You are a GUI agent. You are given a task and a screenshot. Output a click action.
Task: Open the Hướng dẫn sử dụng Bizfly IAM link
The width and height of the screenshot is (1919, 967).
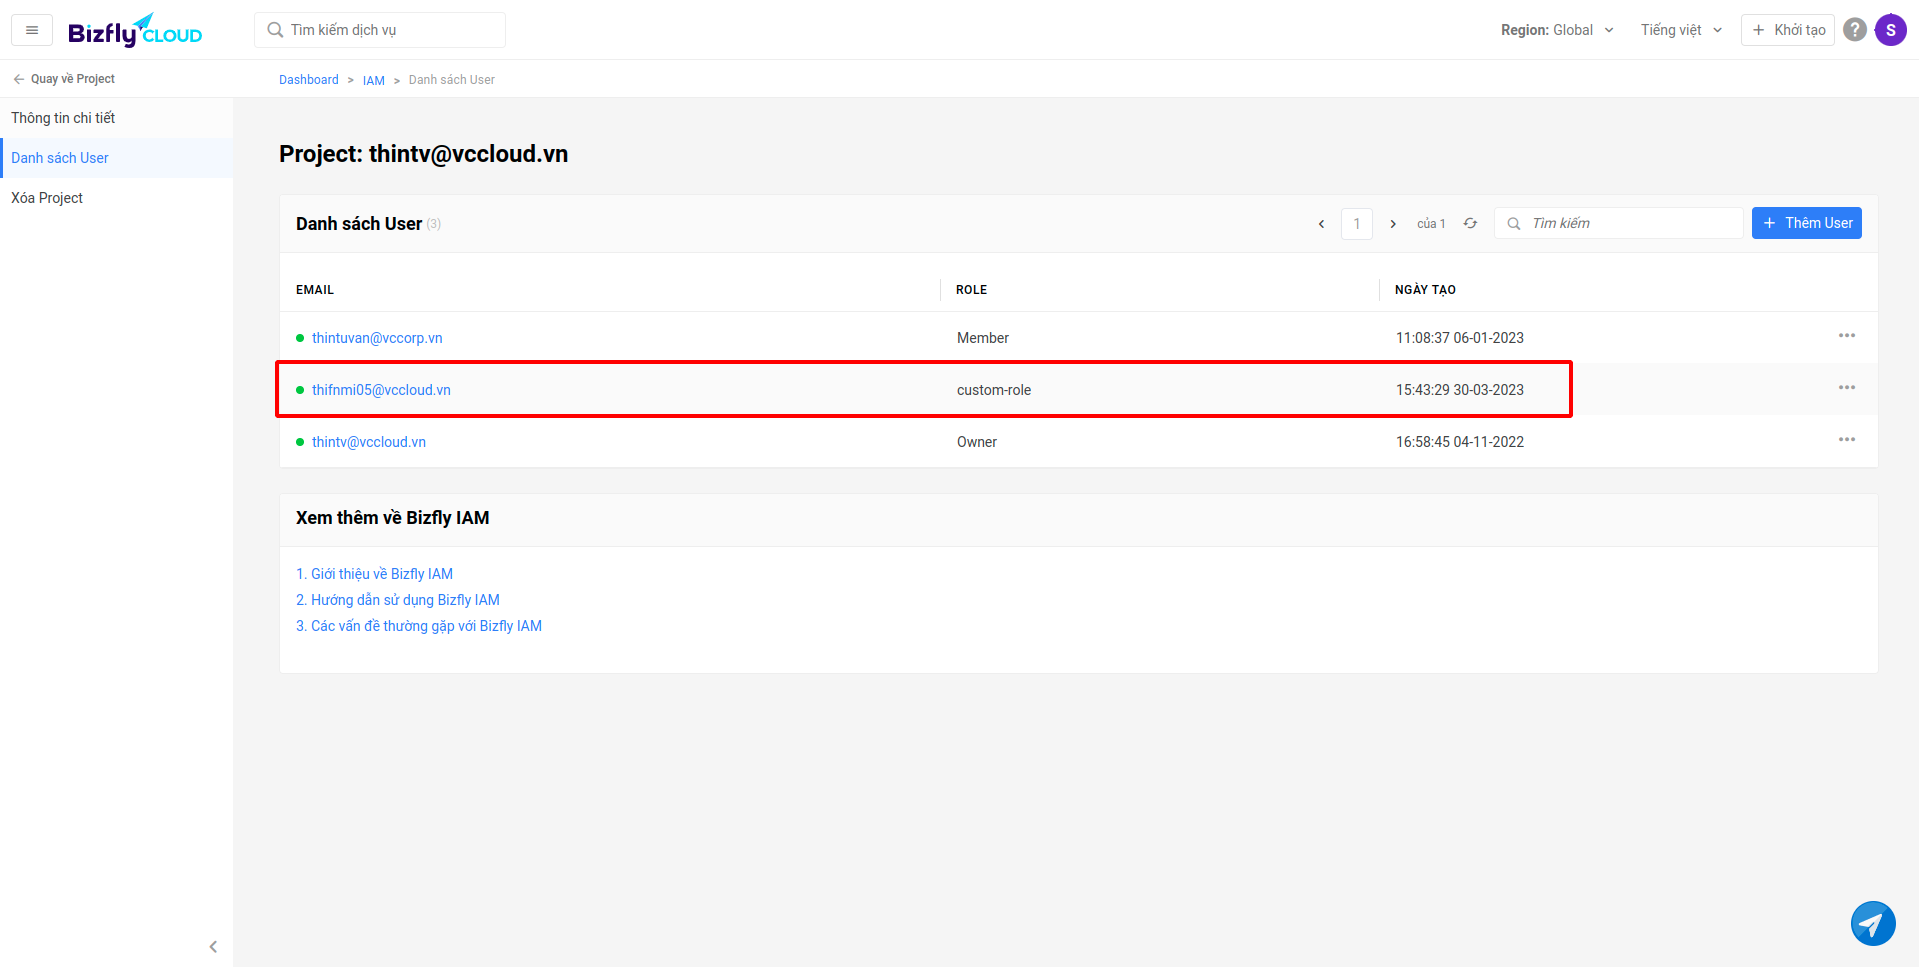pyautogui.click(x=398, y=600)
